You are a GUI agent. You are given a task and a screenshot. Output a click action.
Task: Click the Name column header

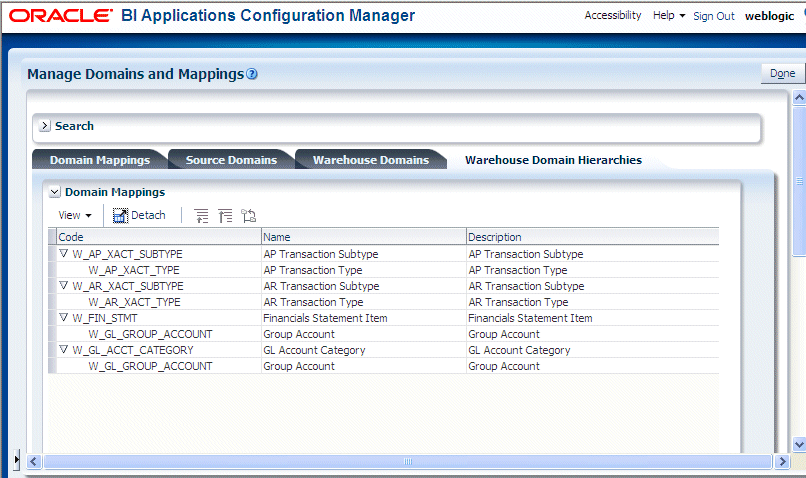tap(363, 237)
